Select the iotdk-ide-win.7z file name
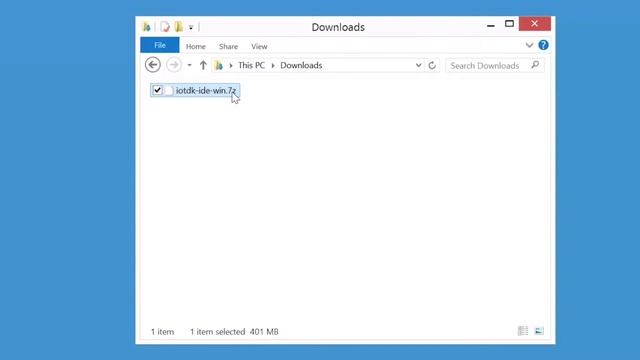The height and width of the screenshot is (360, 640). point(206,91)
